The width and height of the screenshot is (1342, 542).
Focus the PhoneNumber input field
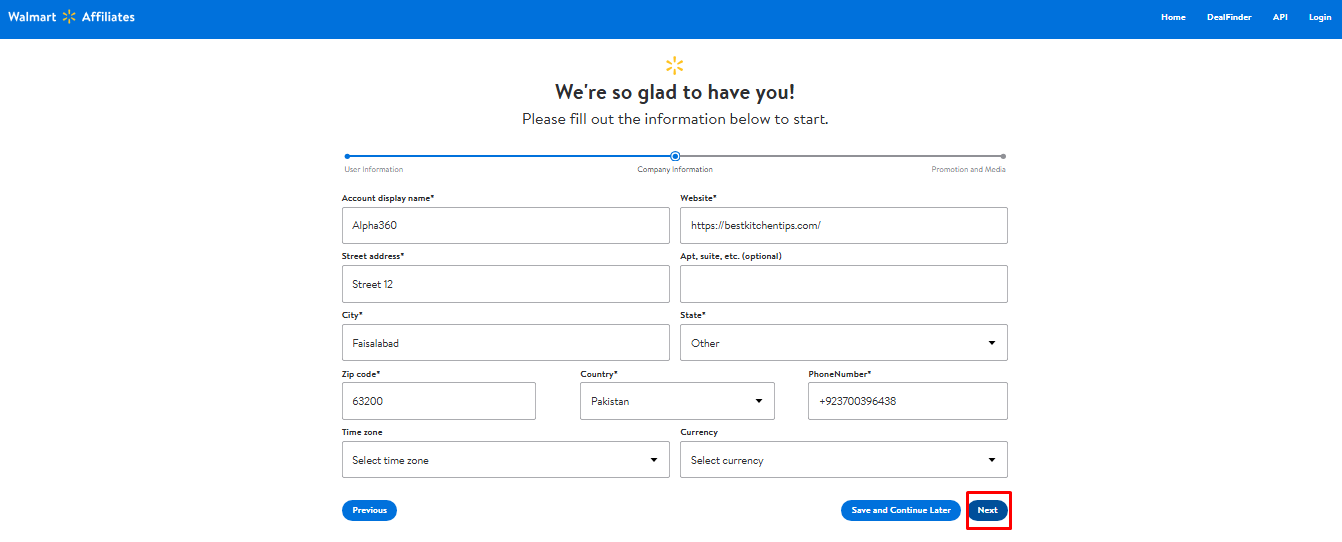(908, 401)
